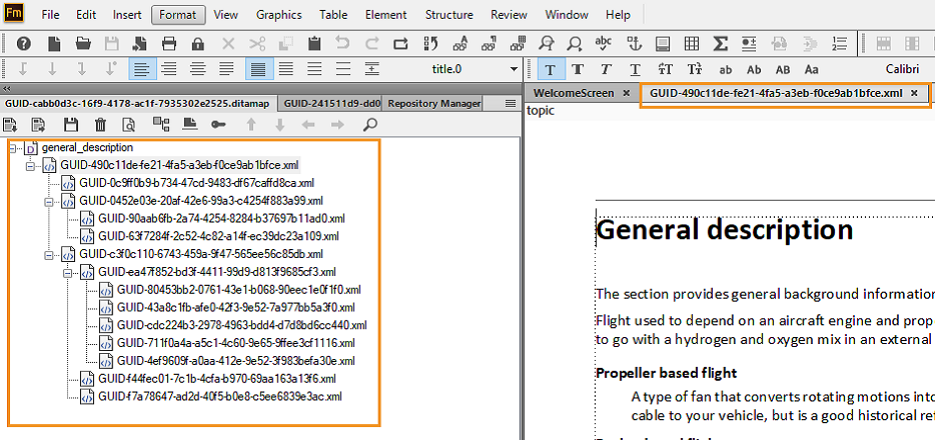This screenshot has height=440, width=935.
Task: Click the Paste clipboard icon
Action: (x=314, y=43)
